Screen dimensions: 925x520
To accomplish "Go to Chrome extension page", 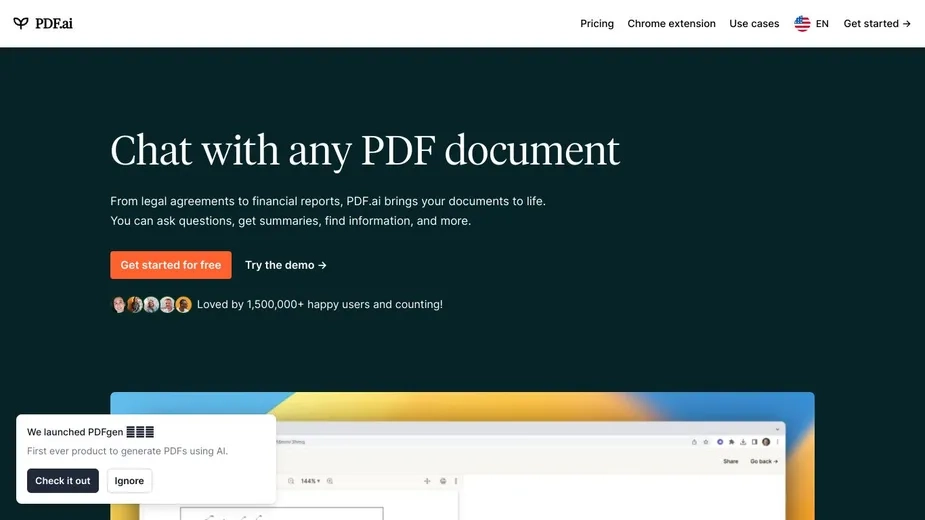I will point(671,24).
